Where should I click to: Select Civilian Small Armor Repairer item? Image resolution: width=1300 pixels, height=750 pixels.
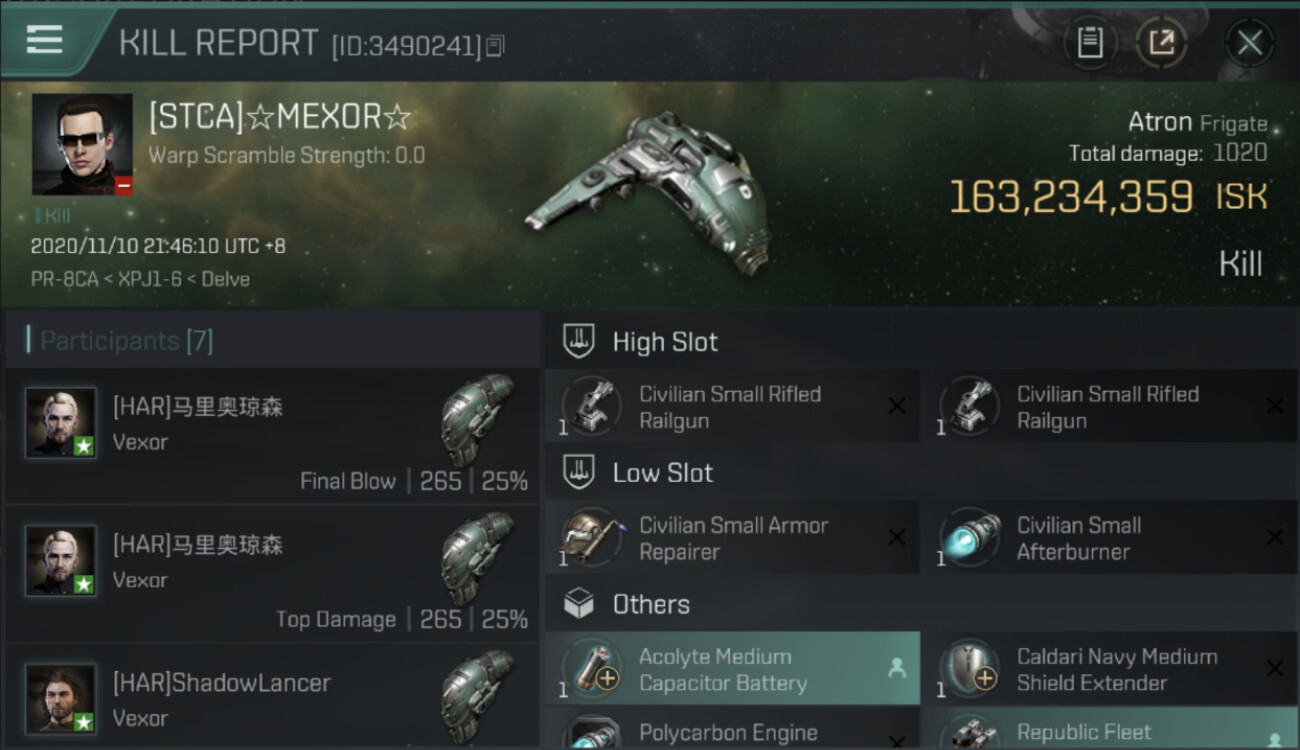click(732, 538)
